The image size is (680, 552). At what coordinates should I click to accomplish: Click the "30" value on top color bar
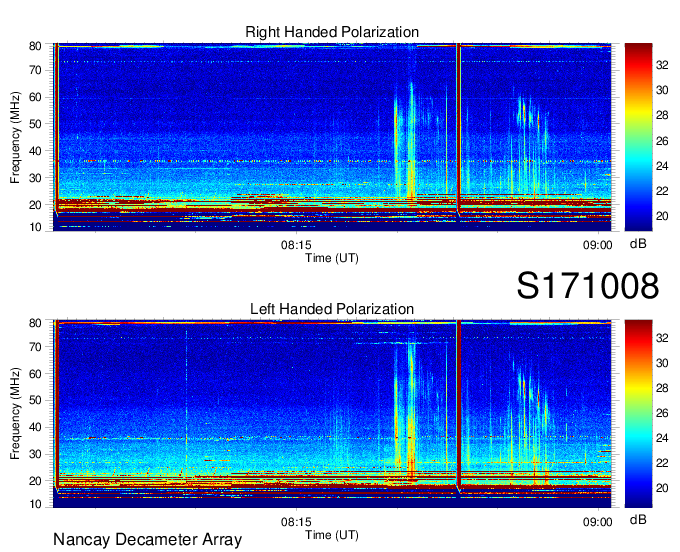pos(662,90)
